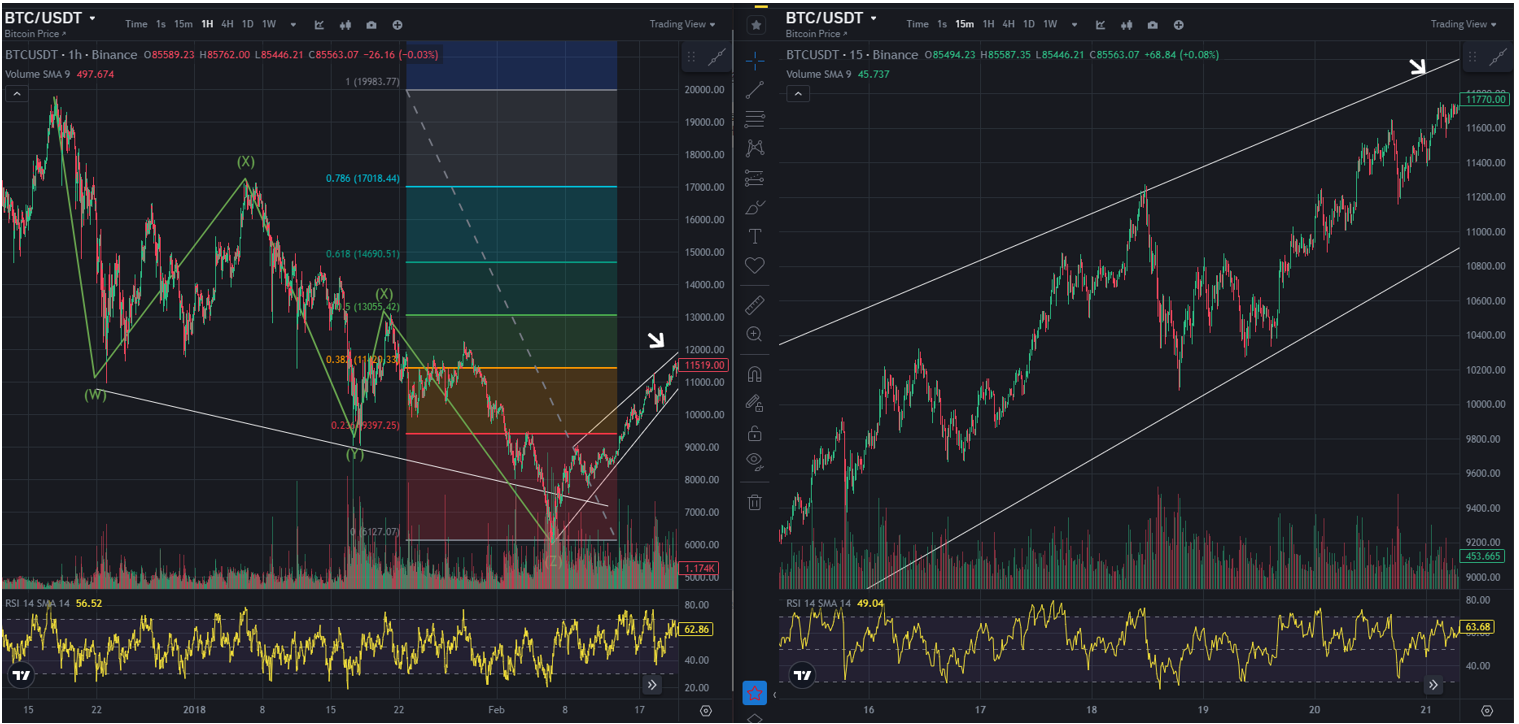The image size is (1519, 724).
Task: Select the brush drawing tool
Action: pos(755,207)
